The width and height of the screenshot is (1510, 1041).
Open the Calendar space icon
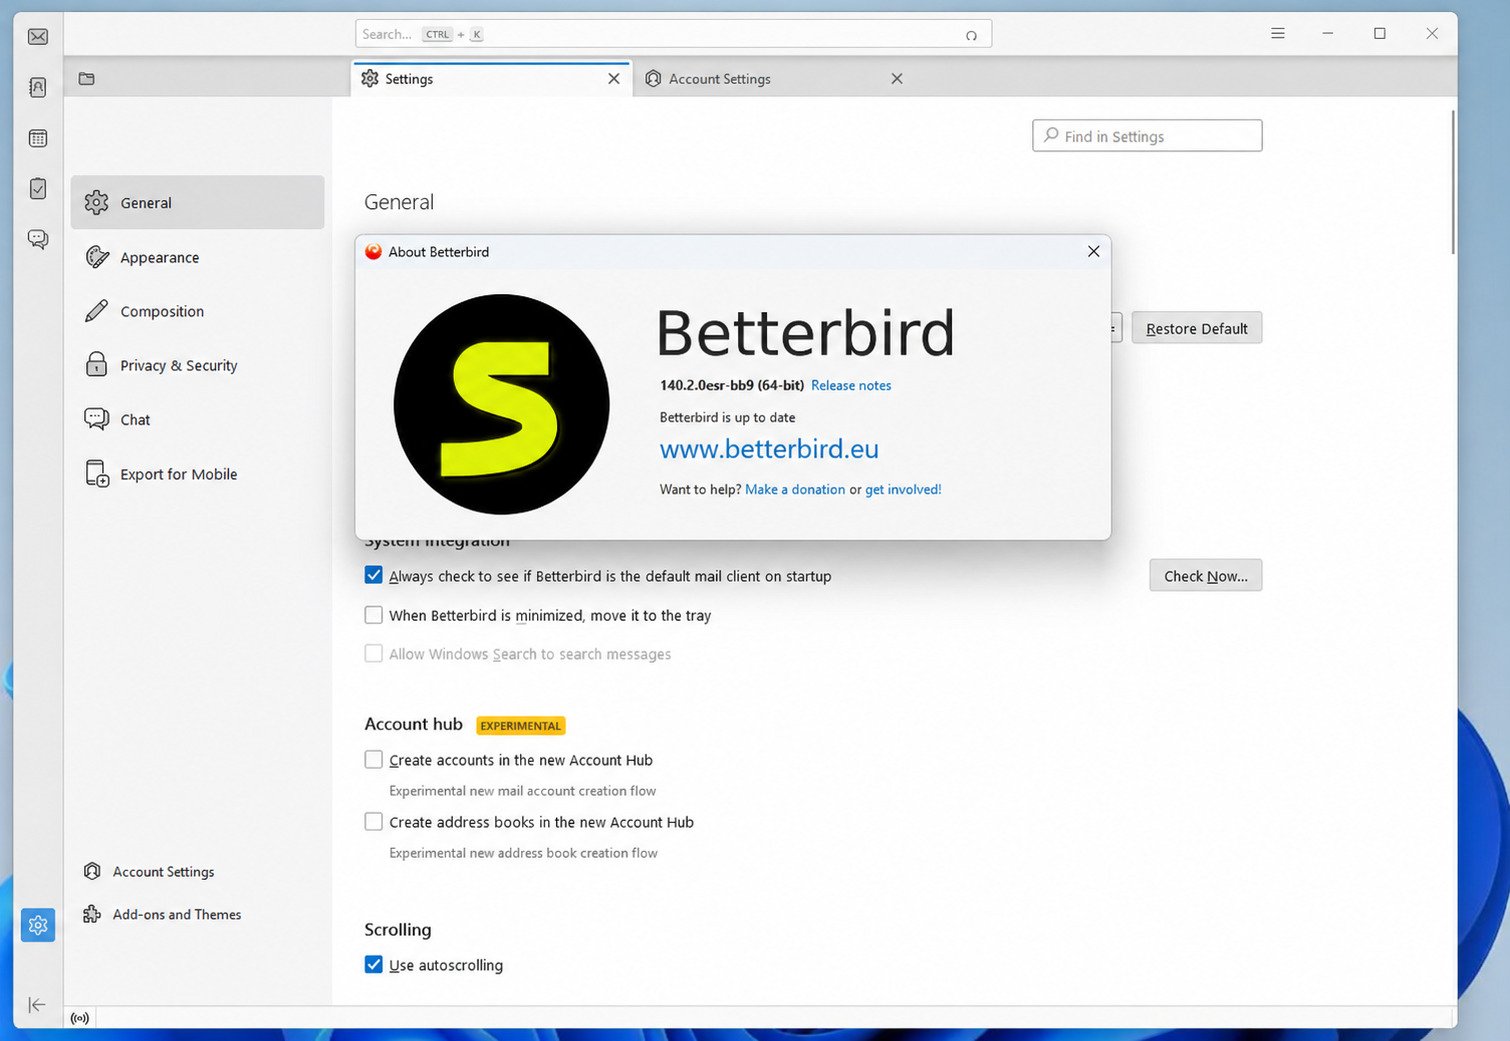click(38, 138)
